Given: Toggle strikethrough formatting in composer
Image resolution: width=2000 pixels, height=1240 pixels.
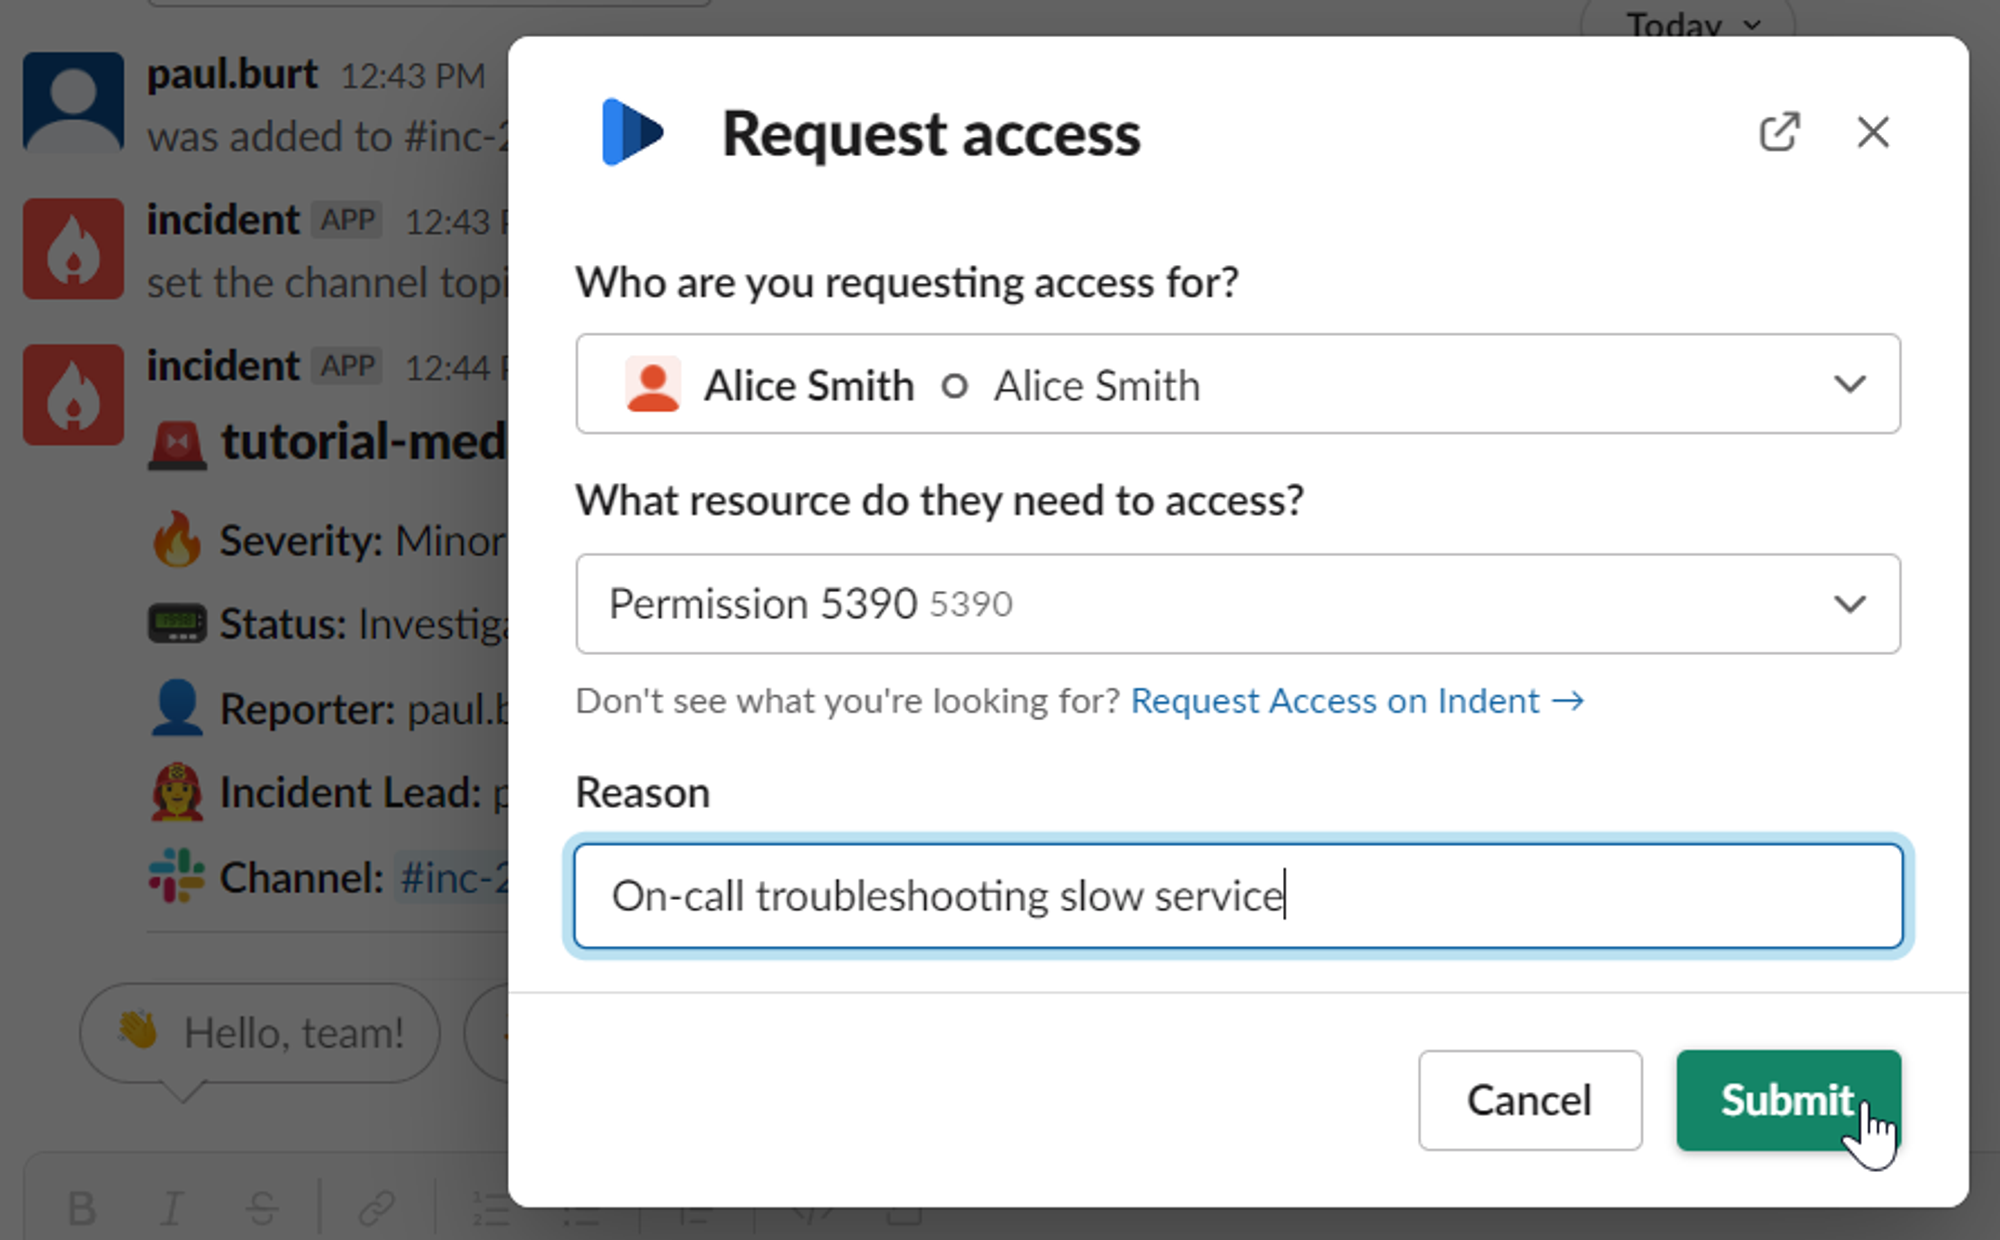Looking at the screenshot, I should (x=262, y=1208).
